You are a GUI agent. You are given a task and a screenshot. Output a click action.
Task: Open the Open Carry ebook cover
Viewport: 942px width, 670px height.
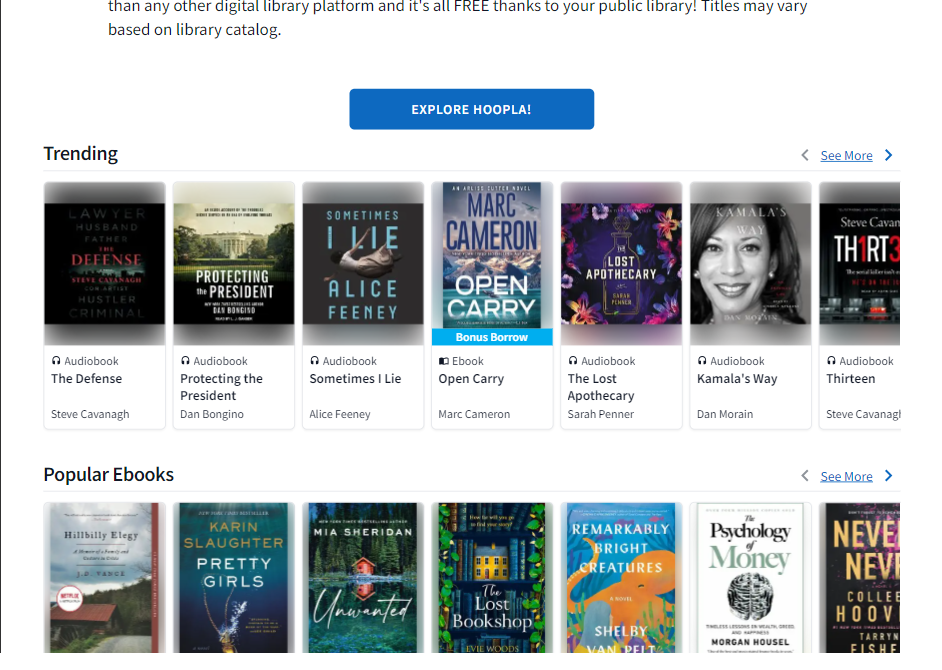coord(492,255)
